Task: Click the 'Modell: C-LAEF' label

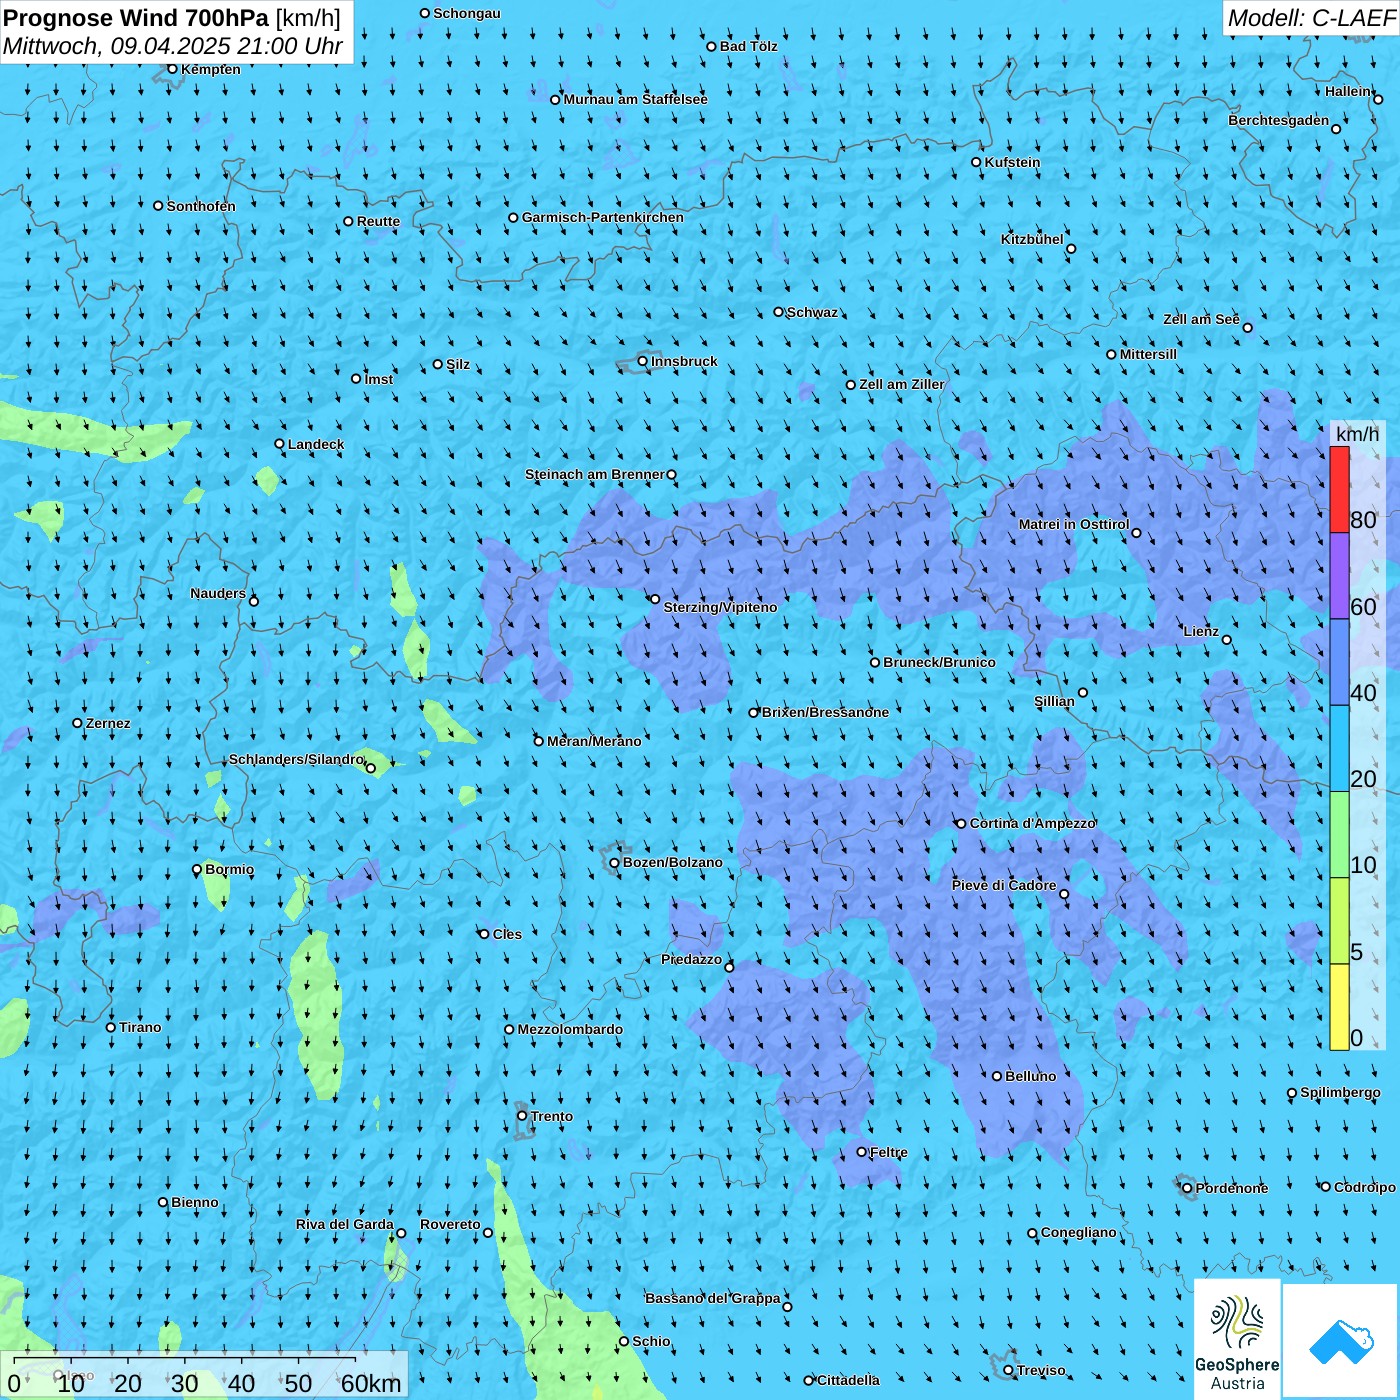Action: pyautogui.click(x=1311, y=18)
